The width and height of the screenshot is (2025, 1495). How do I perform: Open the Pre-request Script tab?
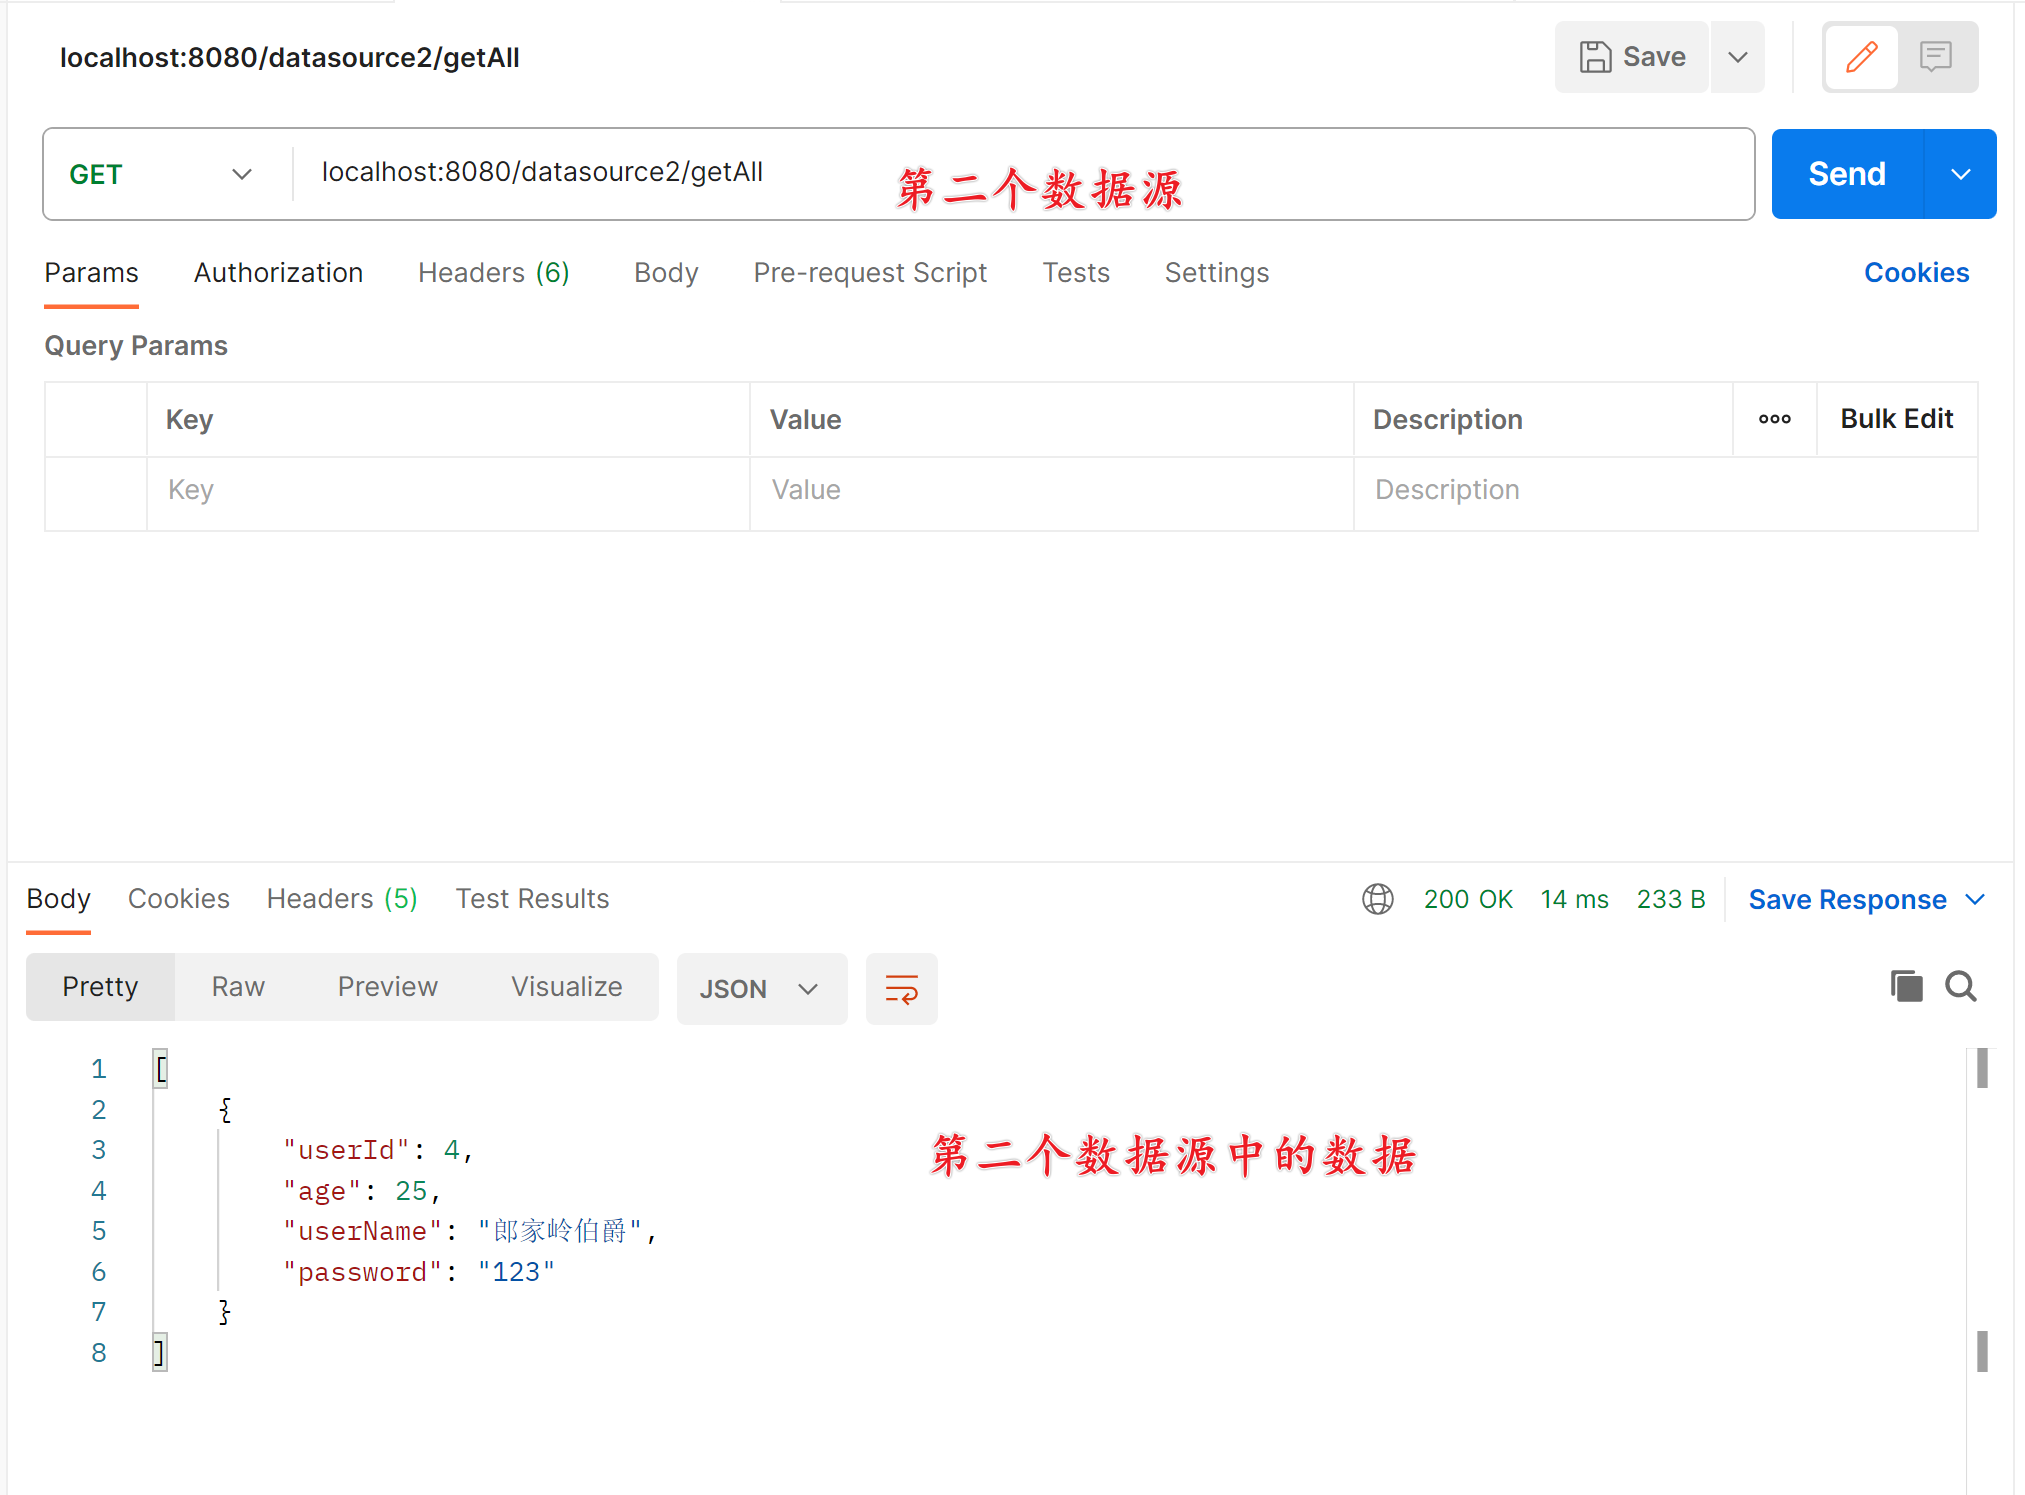[x=870, y=273]
